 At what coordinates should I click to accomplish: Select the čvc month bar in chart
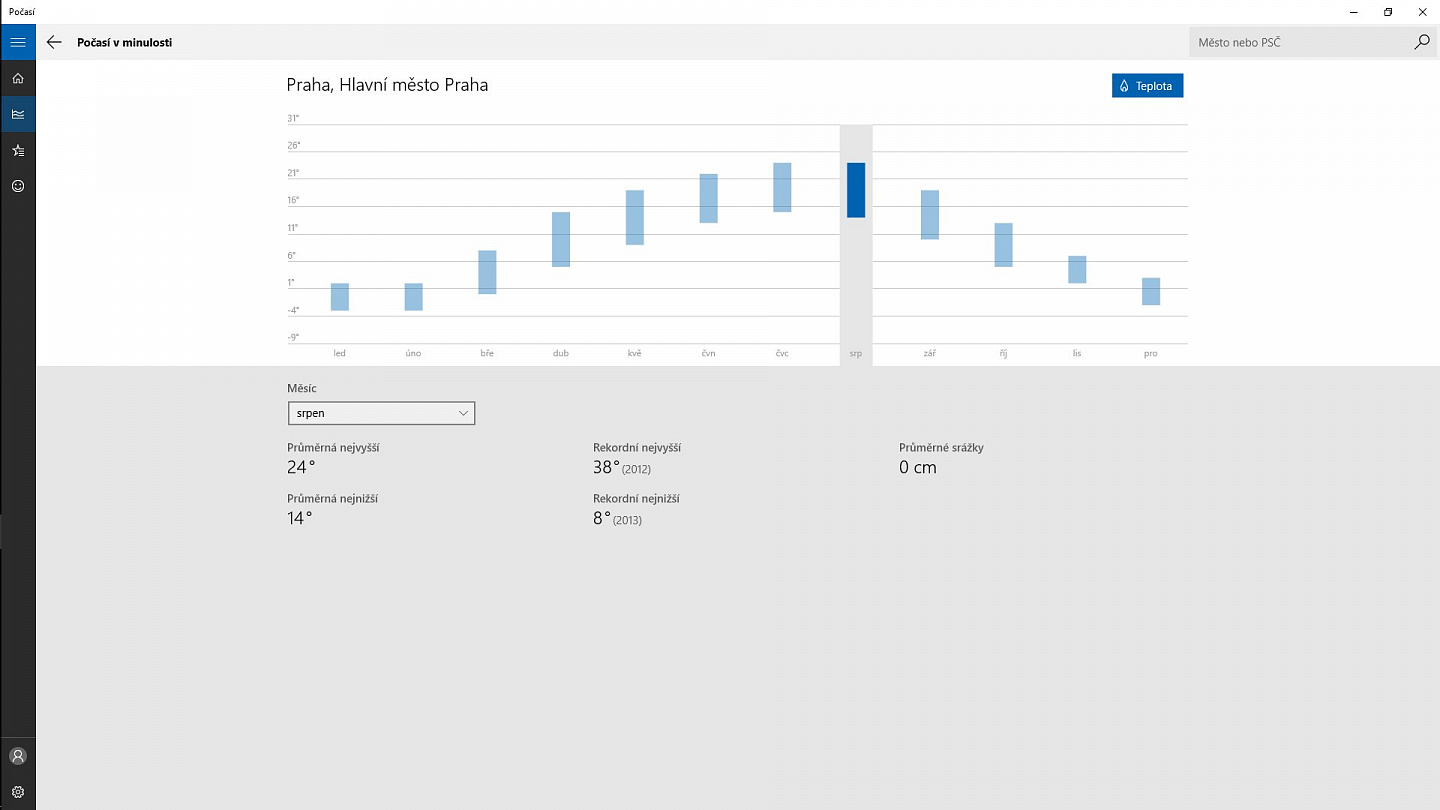782,187
